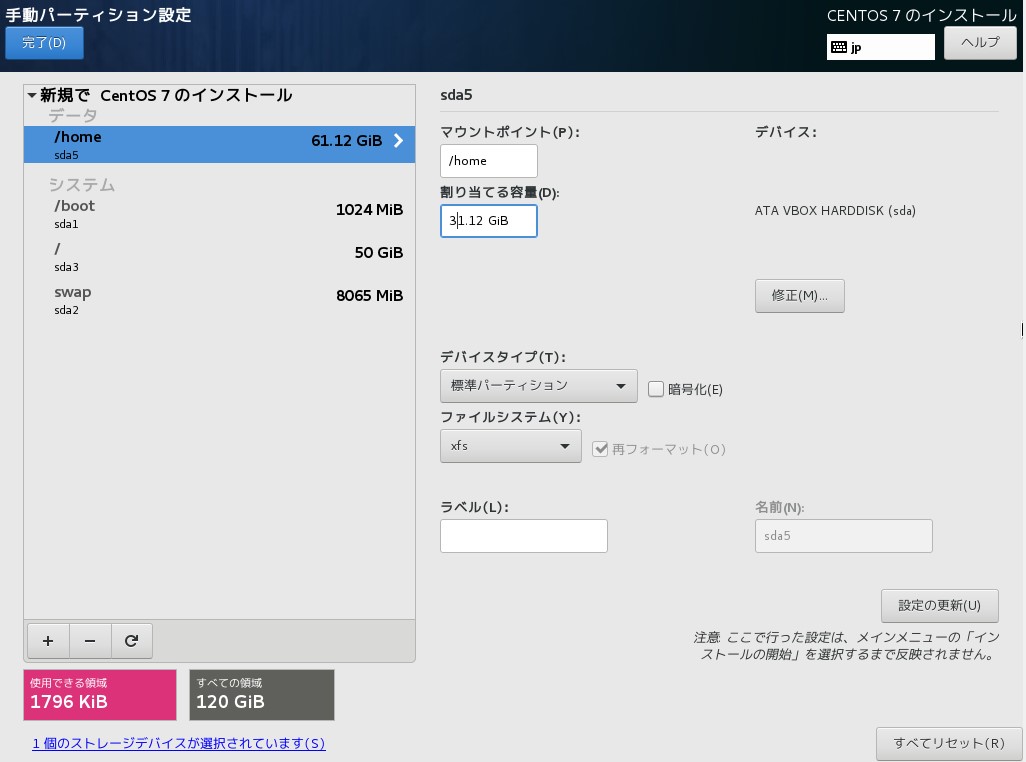
Task: Open the ヘルプ panel
Action: point(978,43)
